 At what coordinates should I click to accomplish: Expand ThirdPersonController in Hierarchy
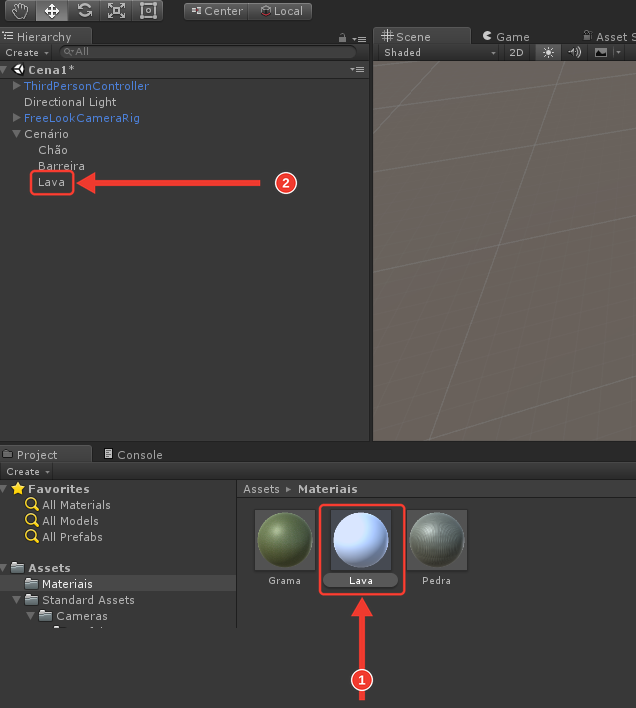pyautogui.click(x=17, y=86)
